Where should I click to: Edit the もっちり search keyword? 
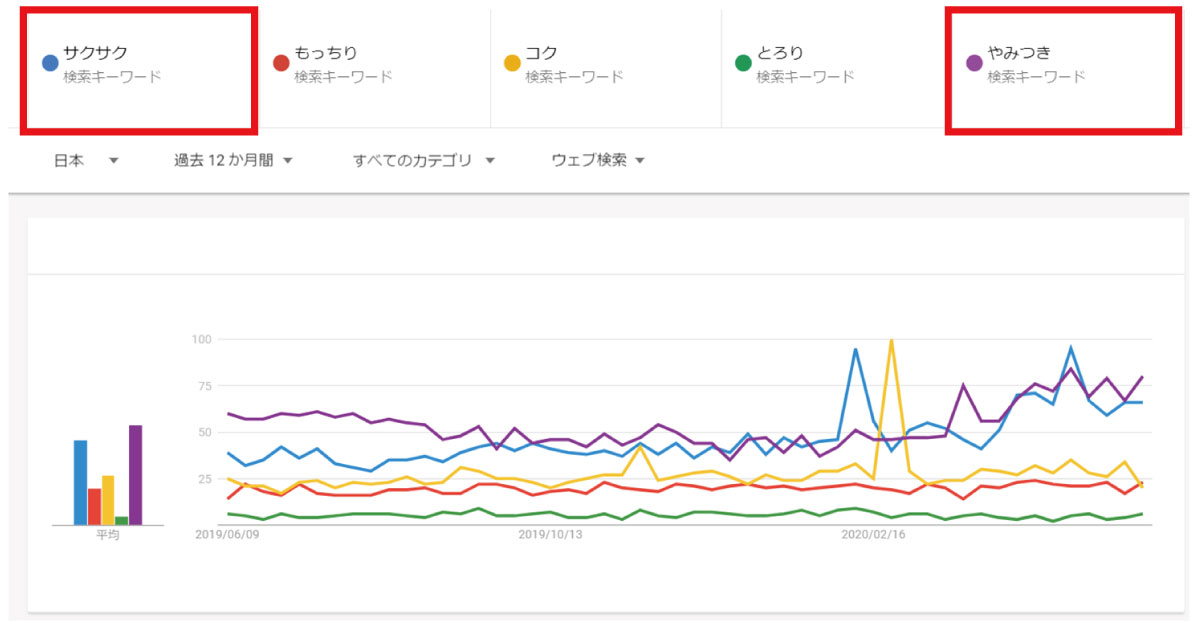pos(326,53)
